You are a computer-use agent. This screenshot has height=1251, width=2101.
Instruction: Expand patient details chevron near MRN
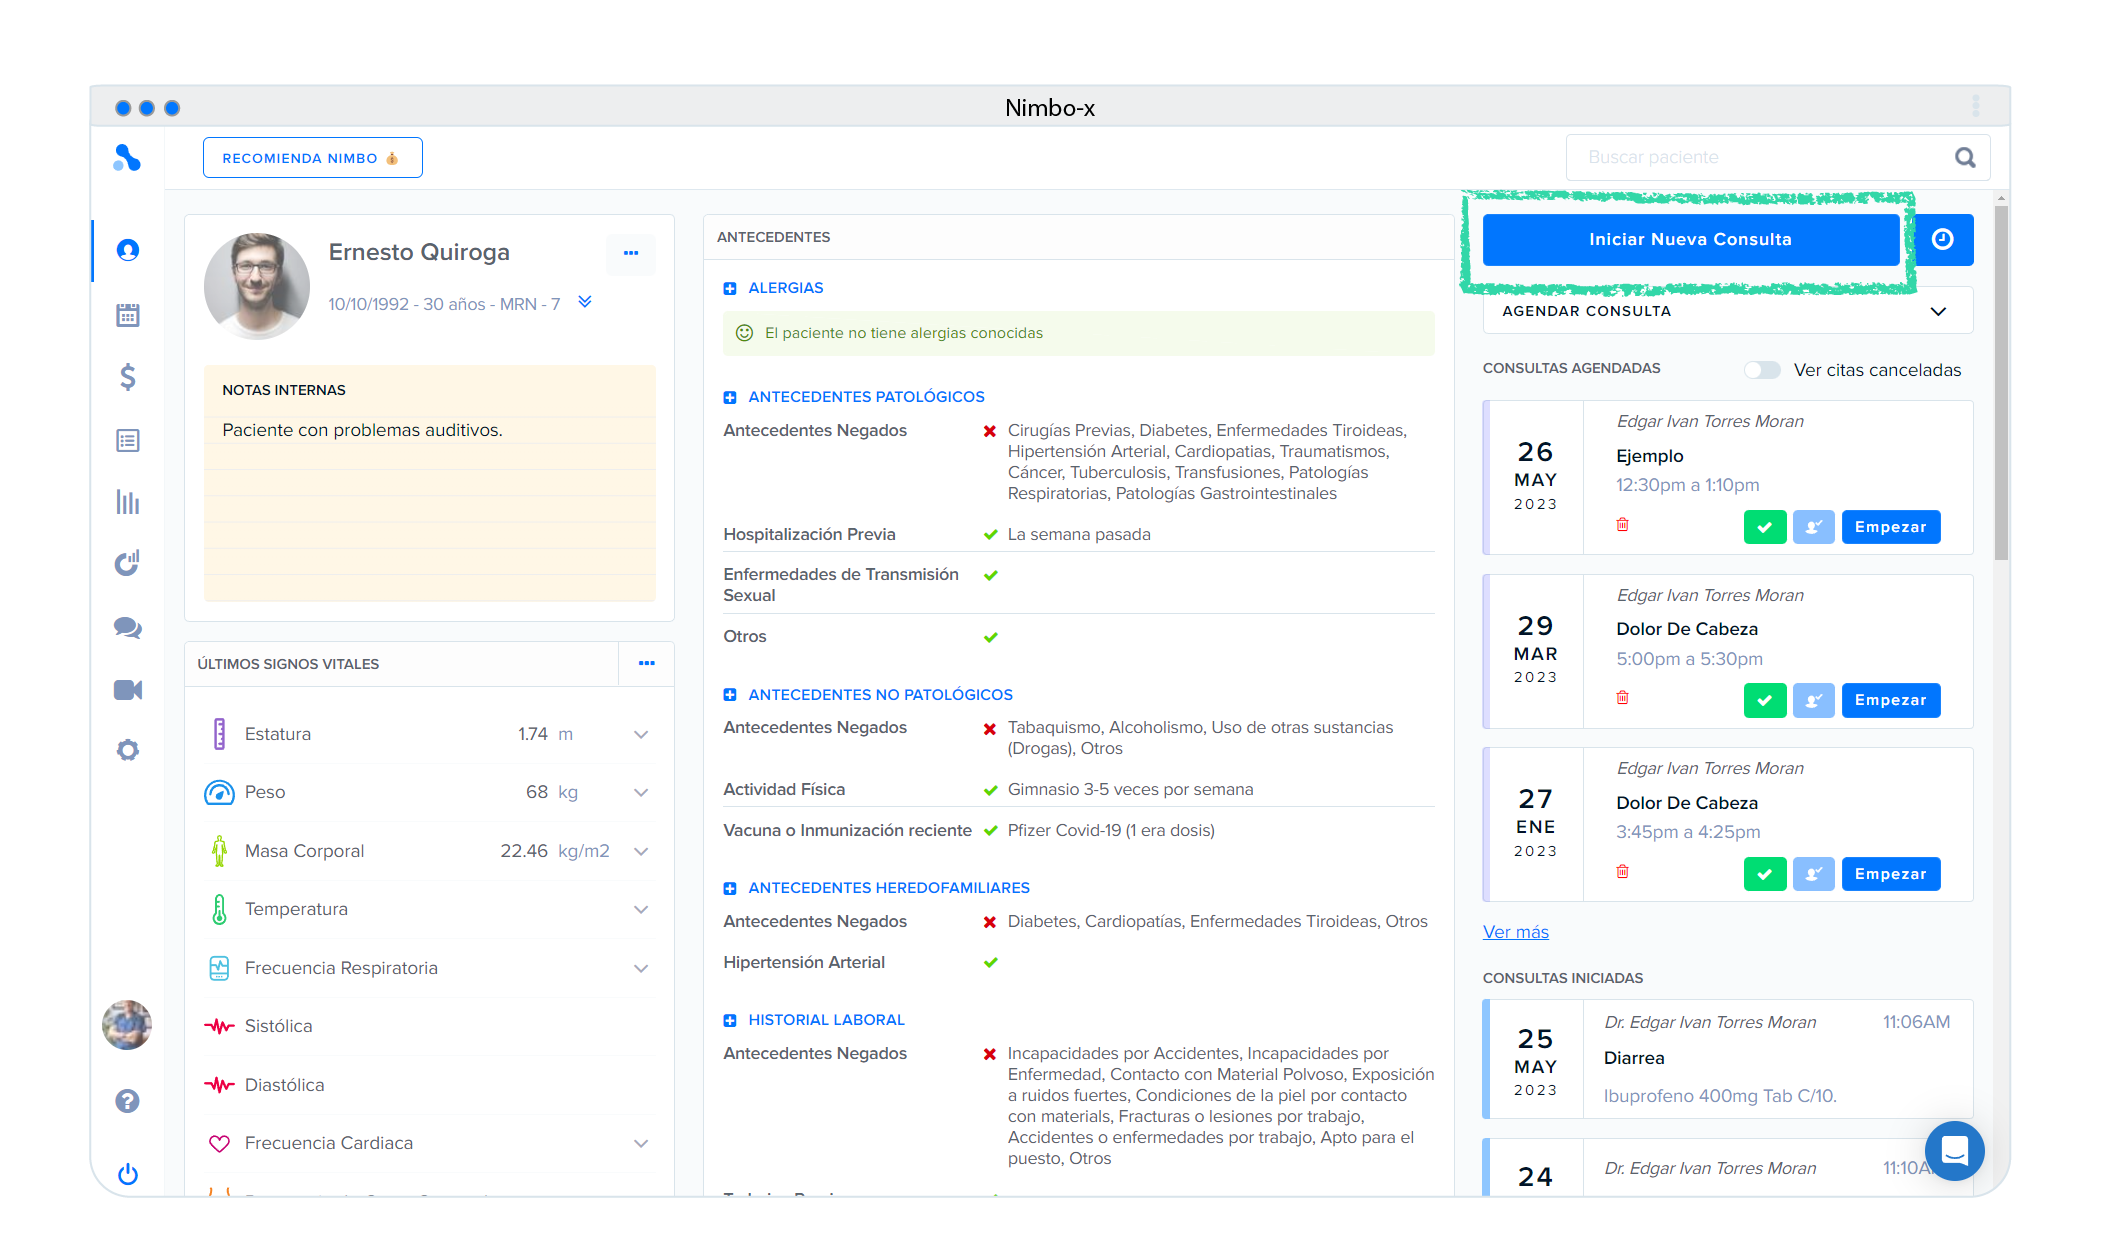pos(585,302)
